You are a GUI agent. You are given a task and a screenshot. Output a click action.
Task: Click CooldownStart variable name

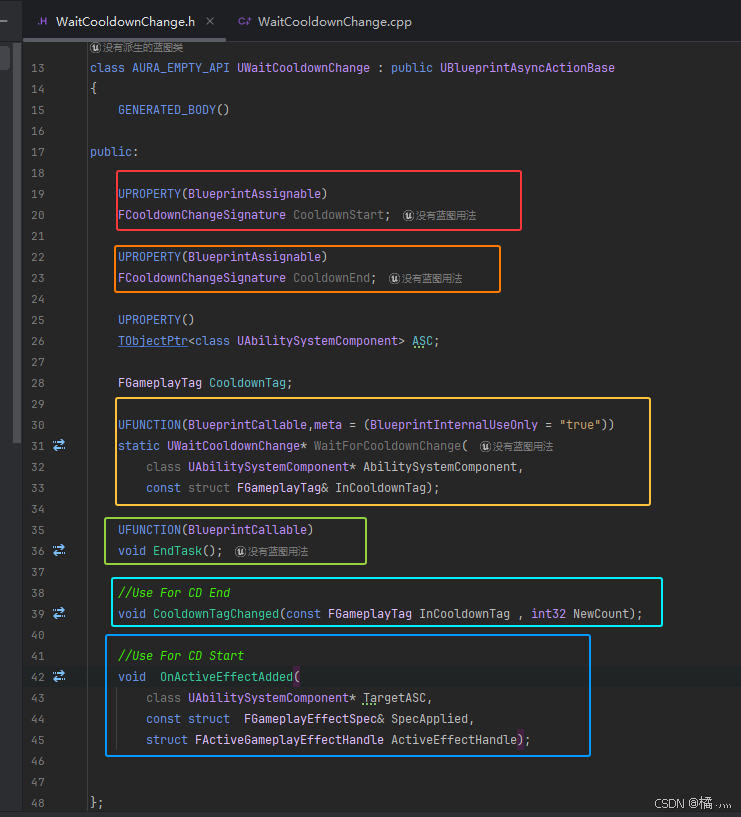[x=338, y=215]
